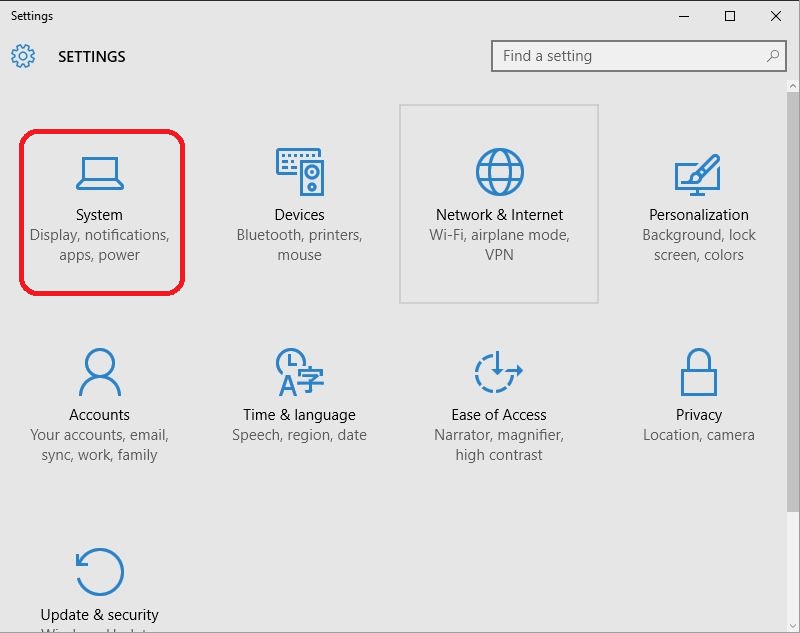Image resolution: width=800 pixels, height=633 pixels.
Task: Maximize the Settings window
Action: (x=730, y=16)
